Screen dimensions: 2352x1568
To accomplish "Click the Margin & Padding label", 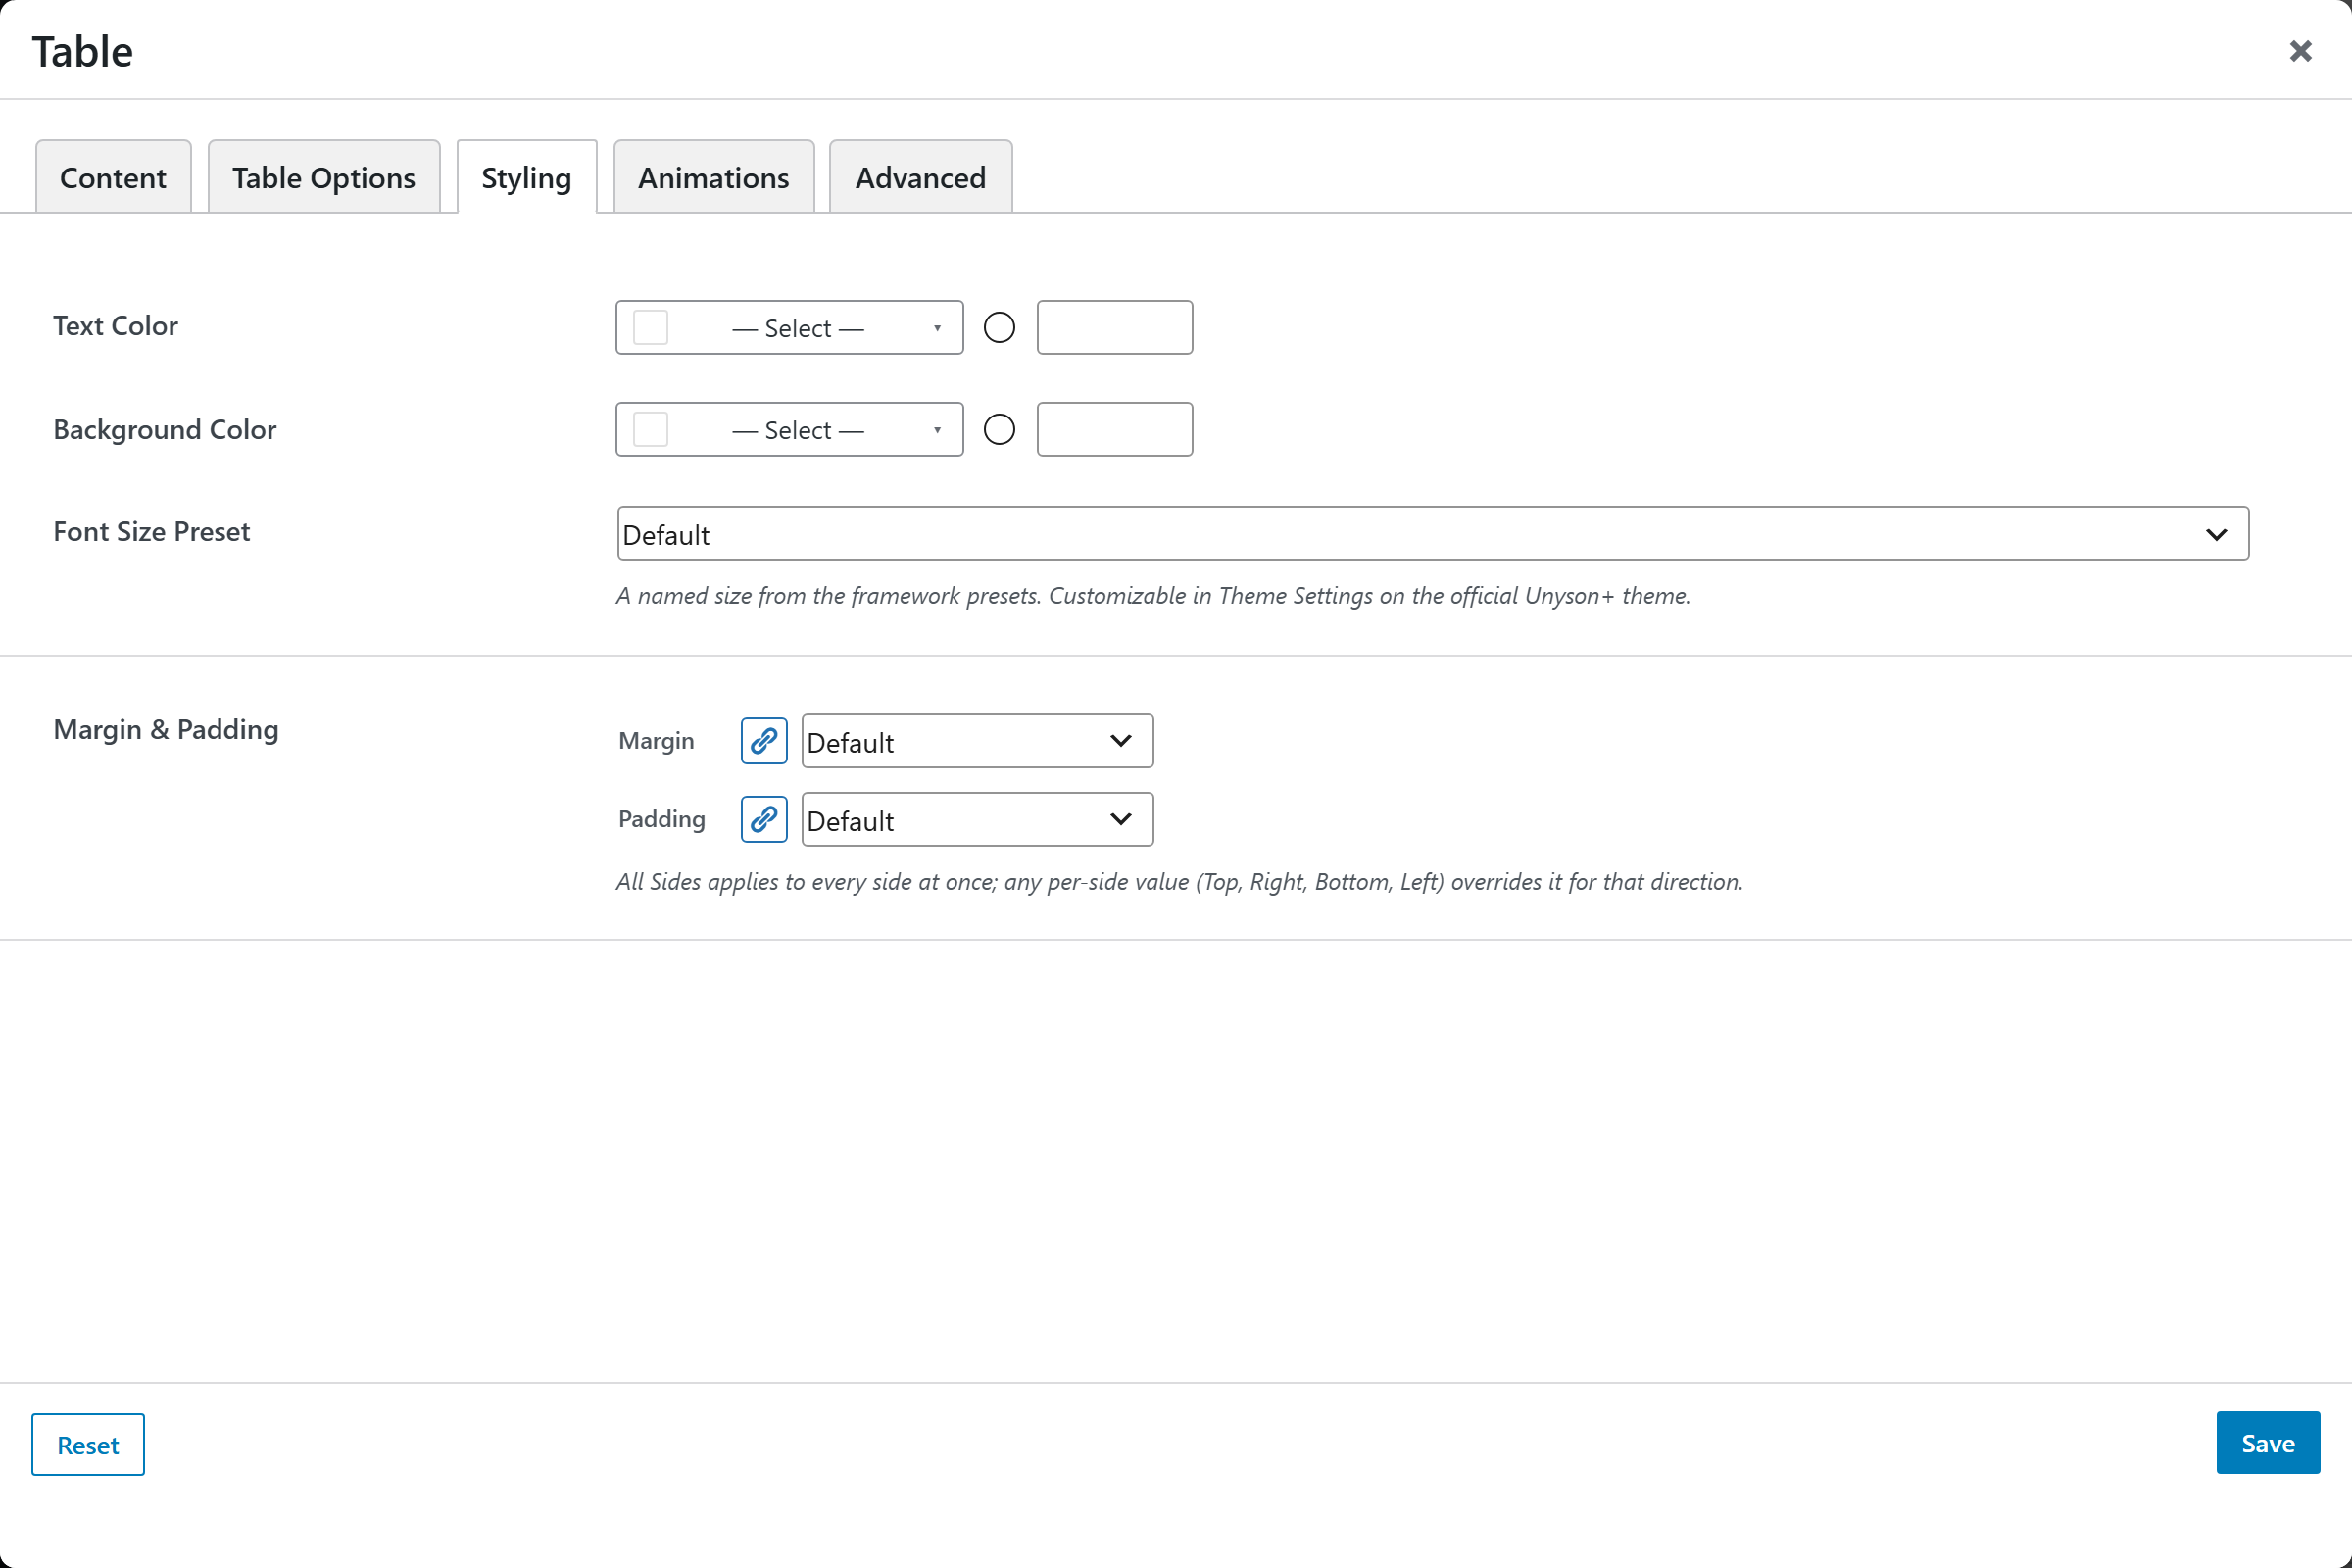I will [x=166, y=729].
